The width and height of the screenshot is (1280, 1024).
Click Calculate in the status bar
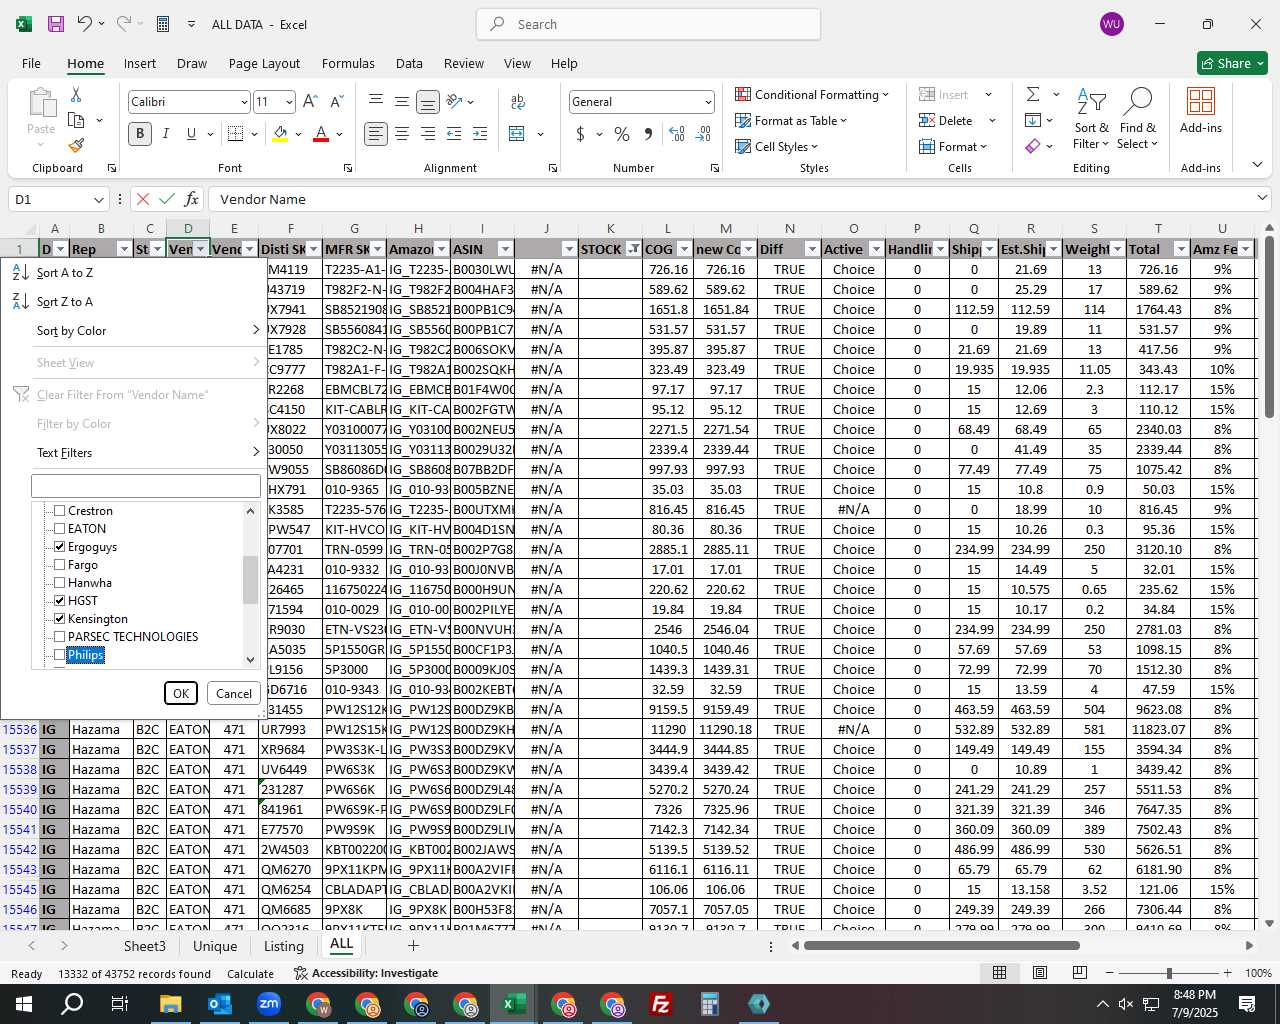(x=250, y=973)
